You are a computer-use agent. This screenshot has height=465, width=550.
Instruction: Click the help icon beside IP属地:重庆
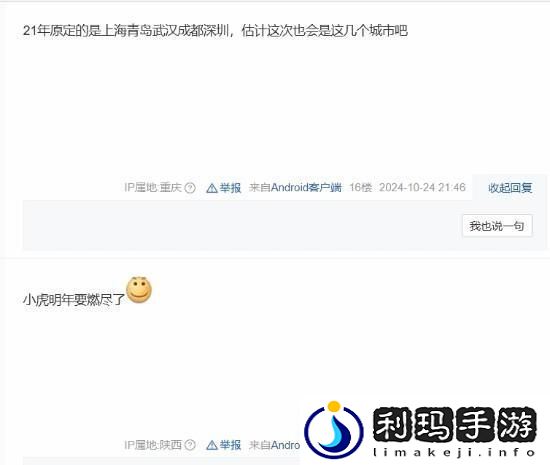click(190, 188)
